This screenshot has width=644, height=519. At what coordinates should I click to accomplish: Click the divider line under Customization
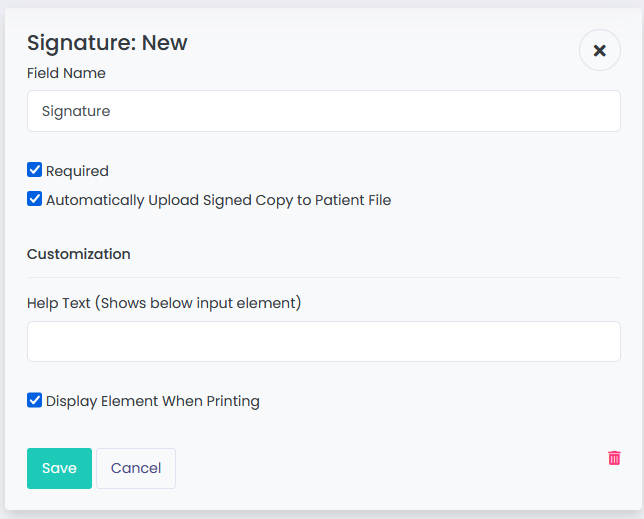324,278
